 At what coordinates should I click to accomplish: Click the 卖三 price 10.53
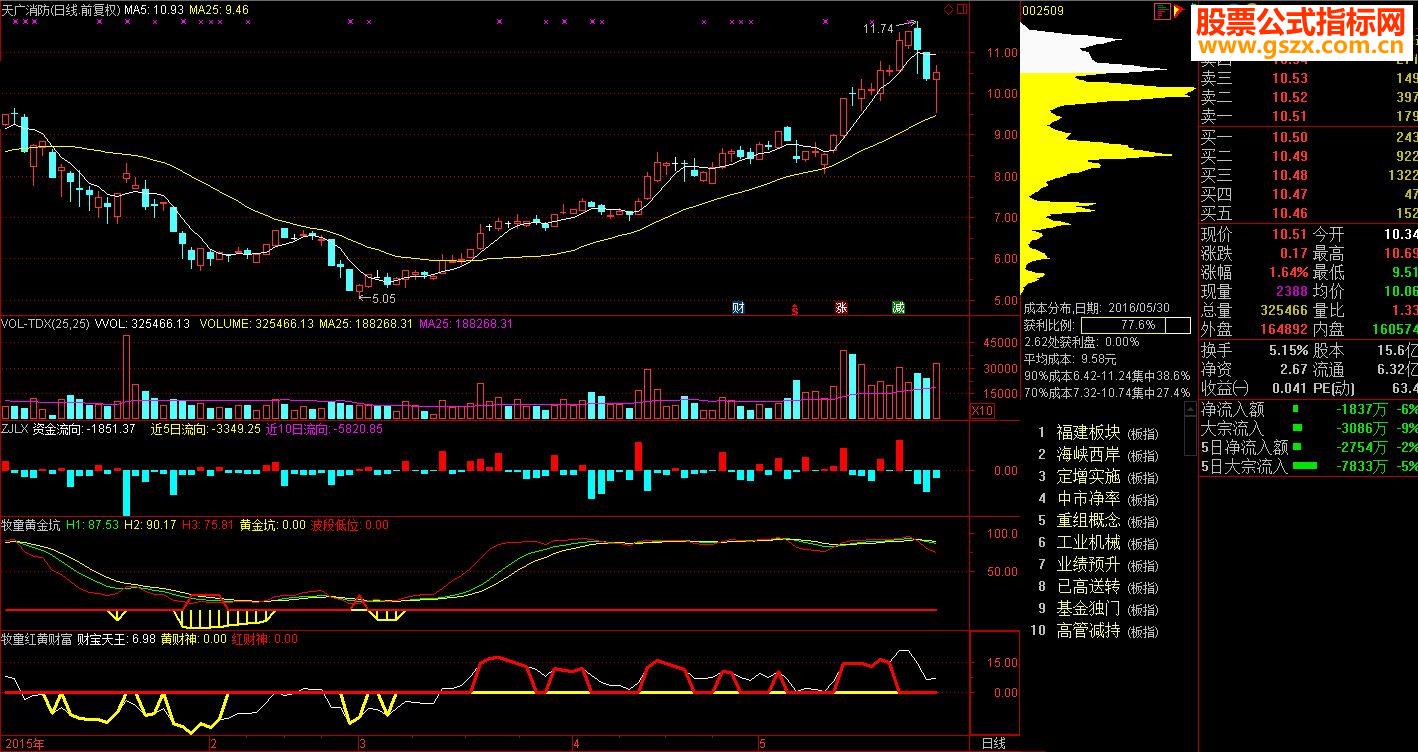pyautogui.click(x=1289, y=78)
